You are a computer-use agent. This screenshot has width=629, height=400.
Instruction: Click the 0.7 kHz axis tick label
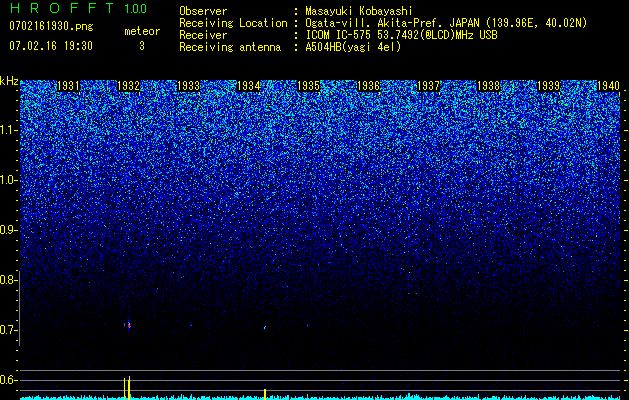[8, 330]
